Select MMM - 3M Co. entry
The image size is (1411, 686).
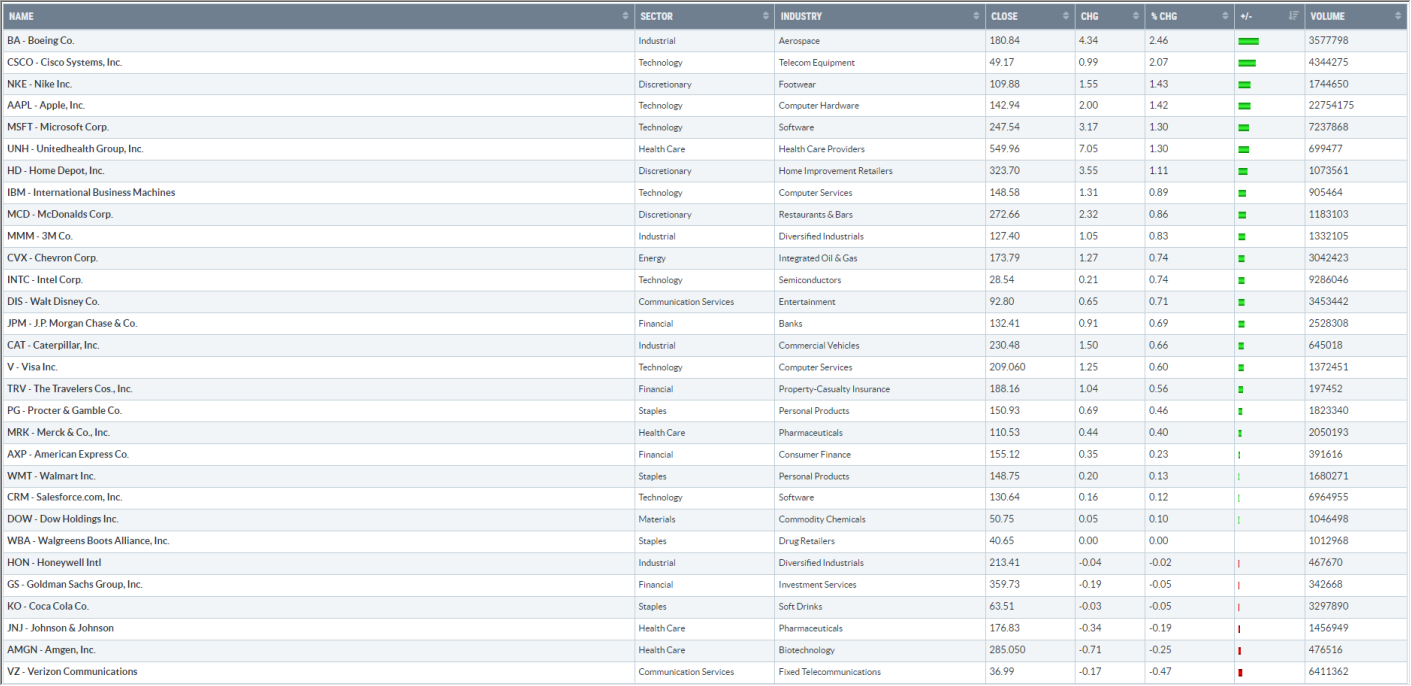[x=40, y=236]
